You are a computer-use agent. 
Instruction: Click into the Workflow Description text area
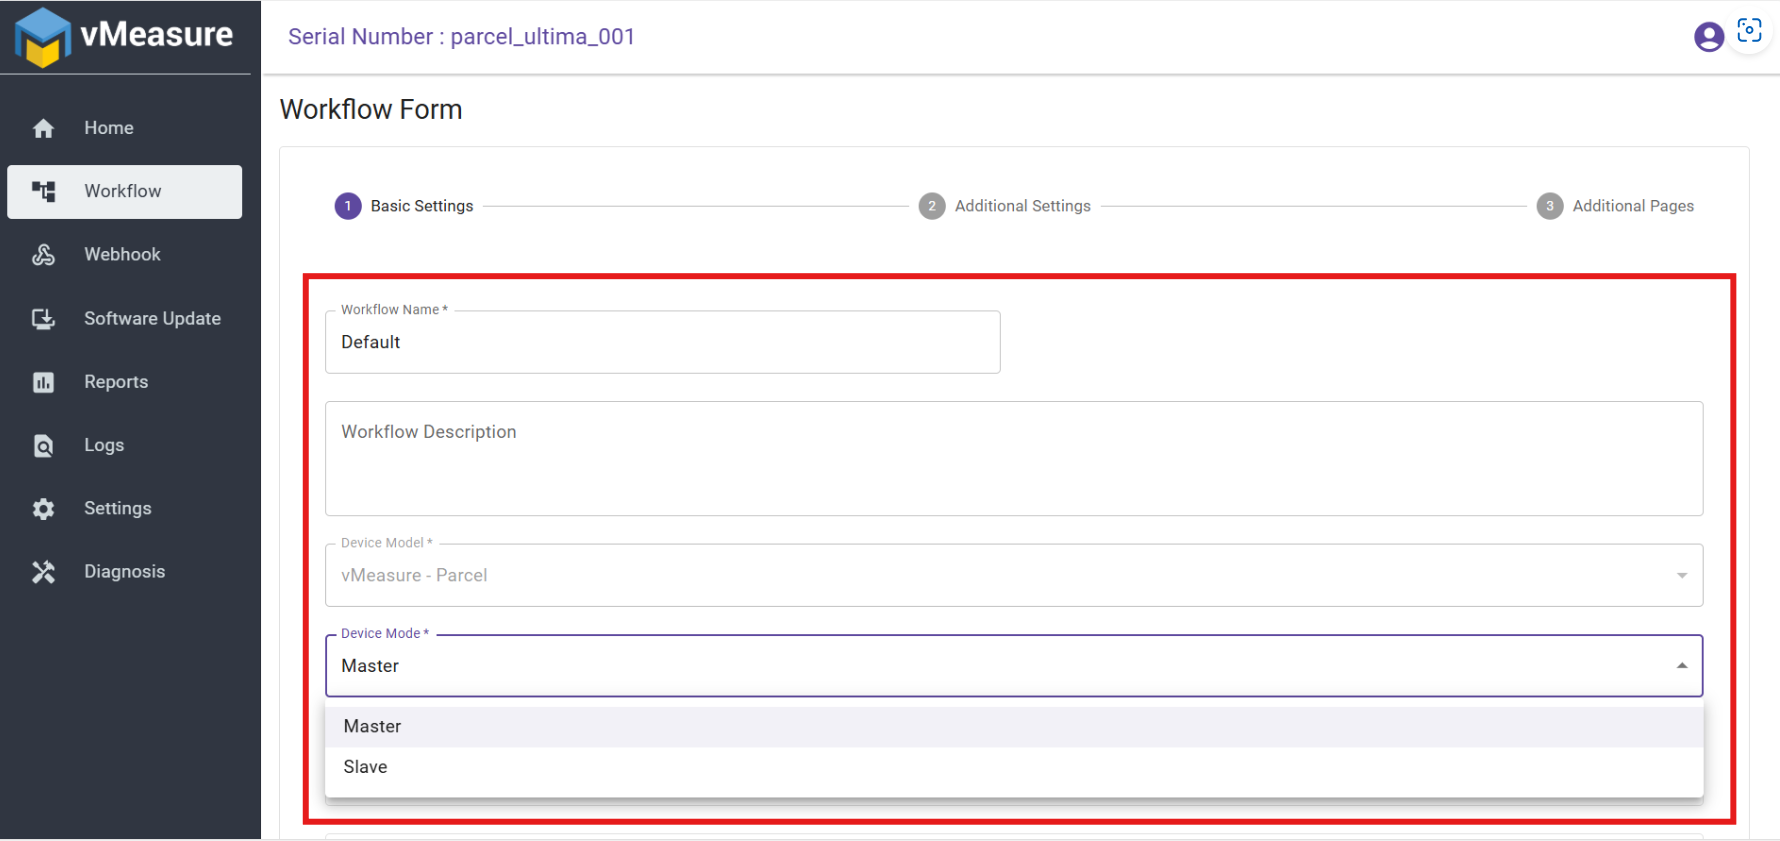click(1013, 459)
